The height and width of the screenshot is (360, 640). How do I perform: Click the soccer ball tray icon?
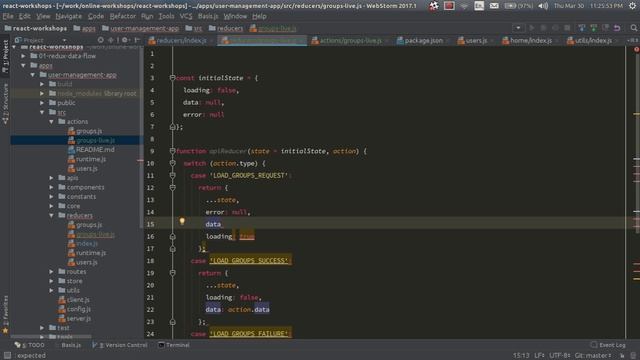[433, 6]
